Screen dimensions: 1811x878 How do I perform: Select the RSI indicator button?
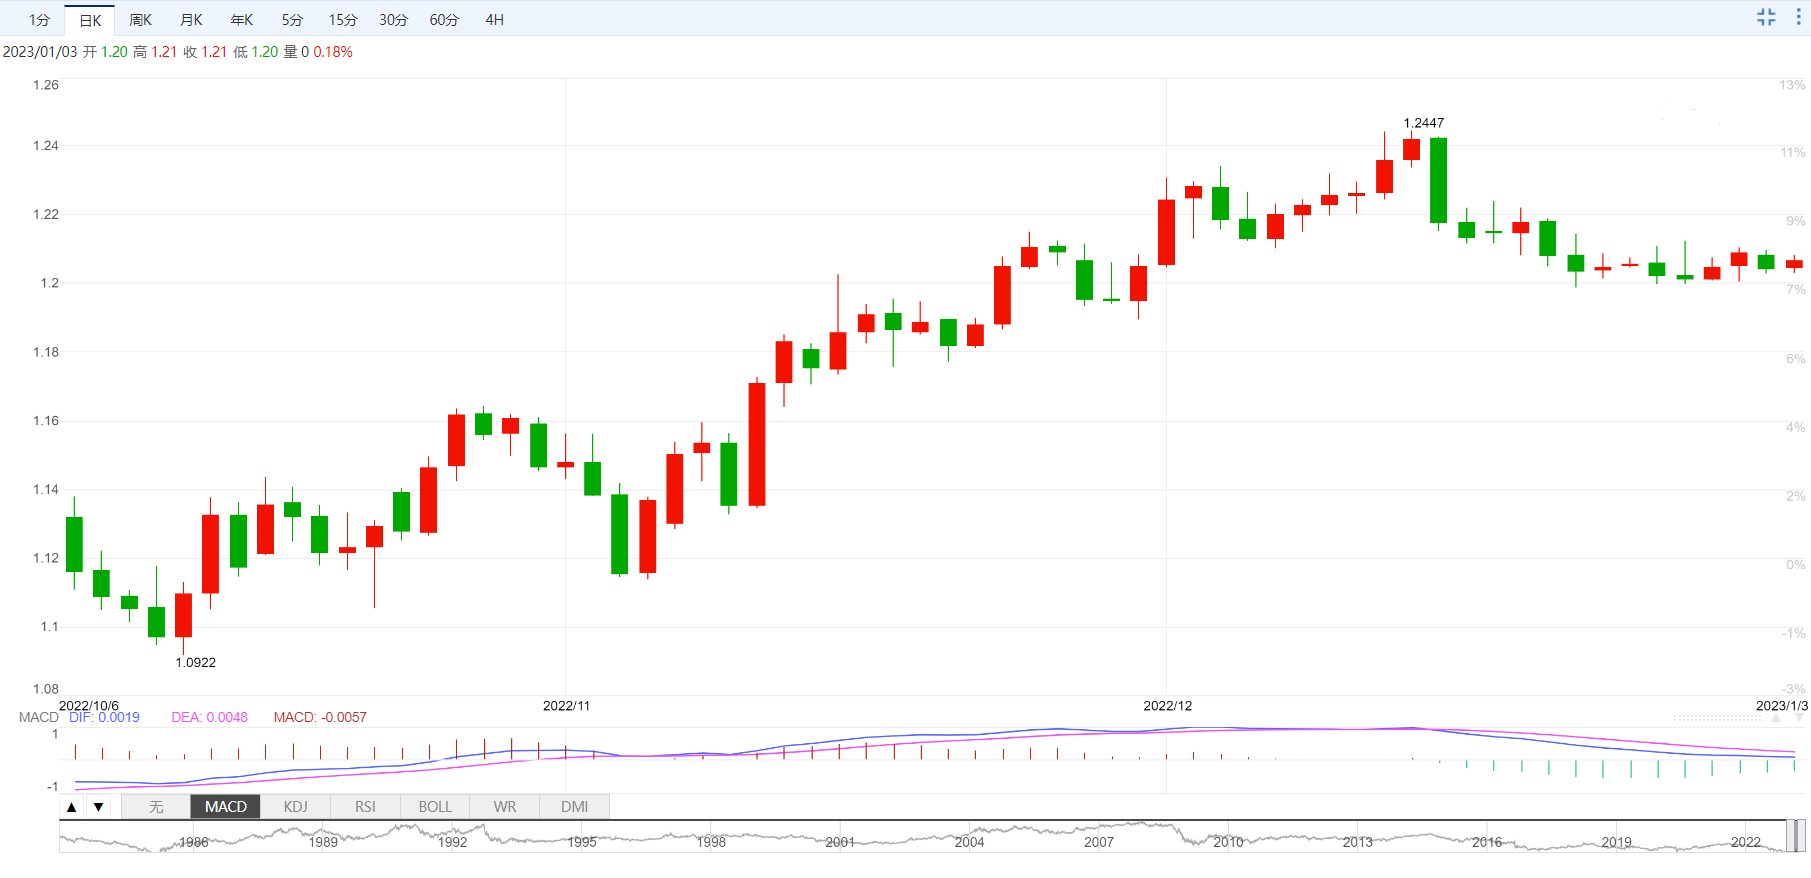[x=365, y=807]
